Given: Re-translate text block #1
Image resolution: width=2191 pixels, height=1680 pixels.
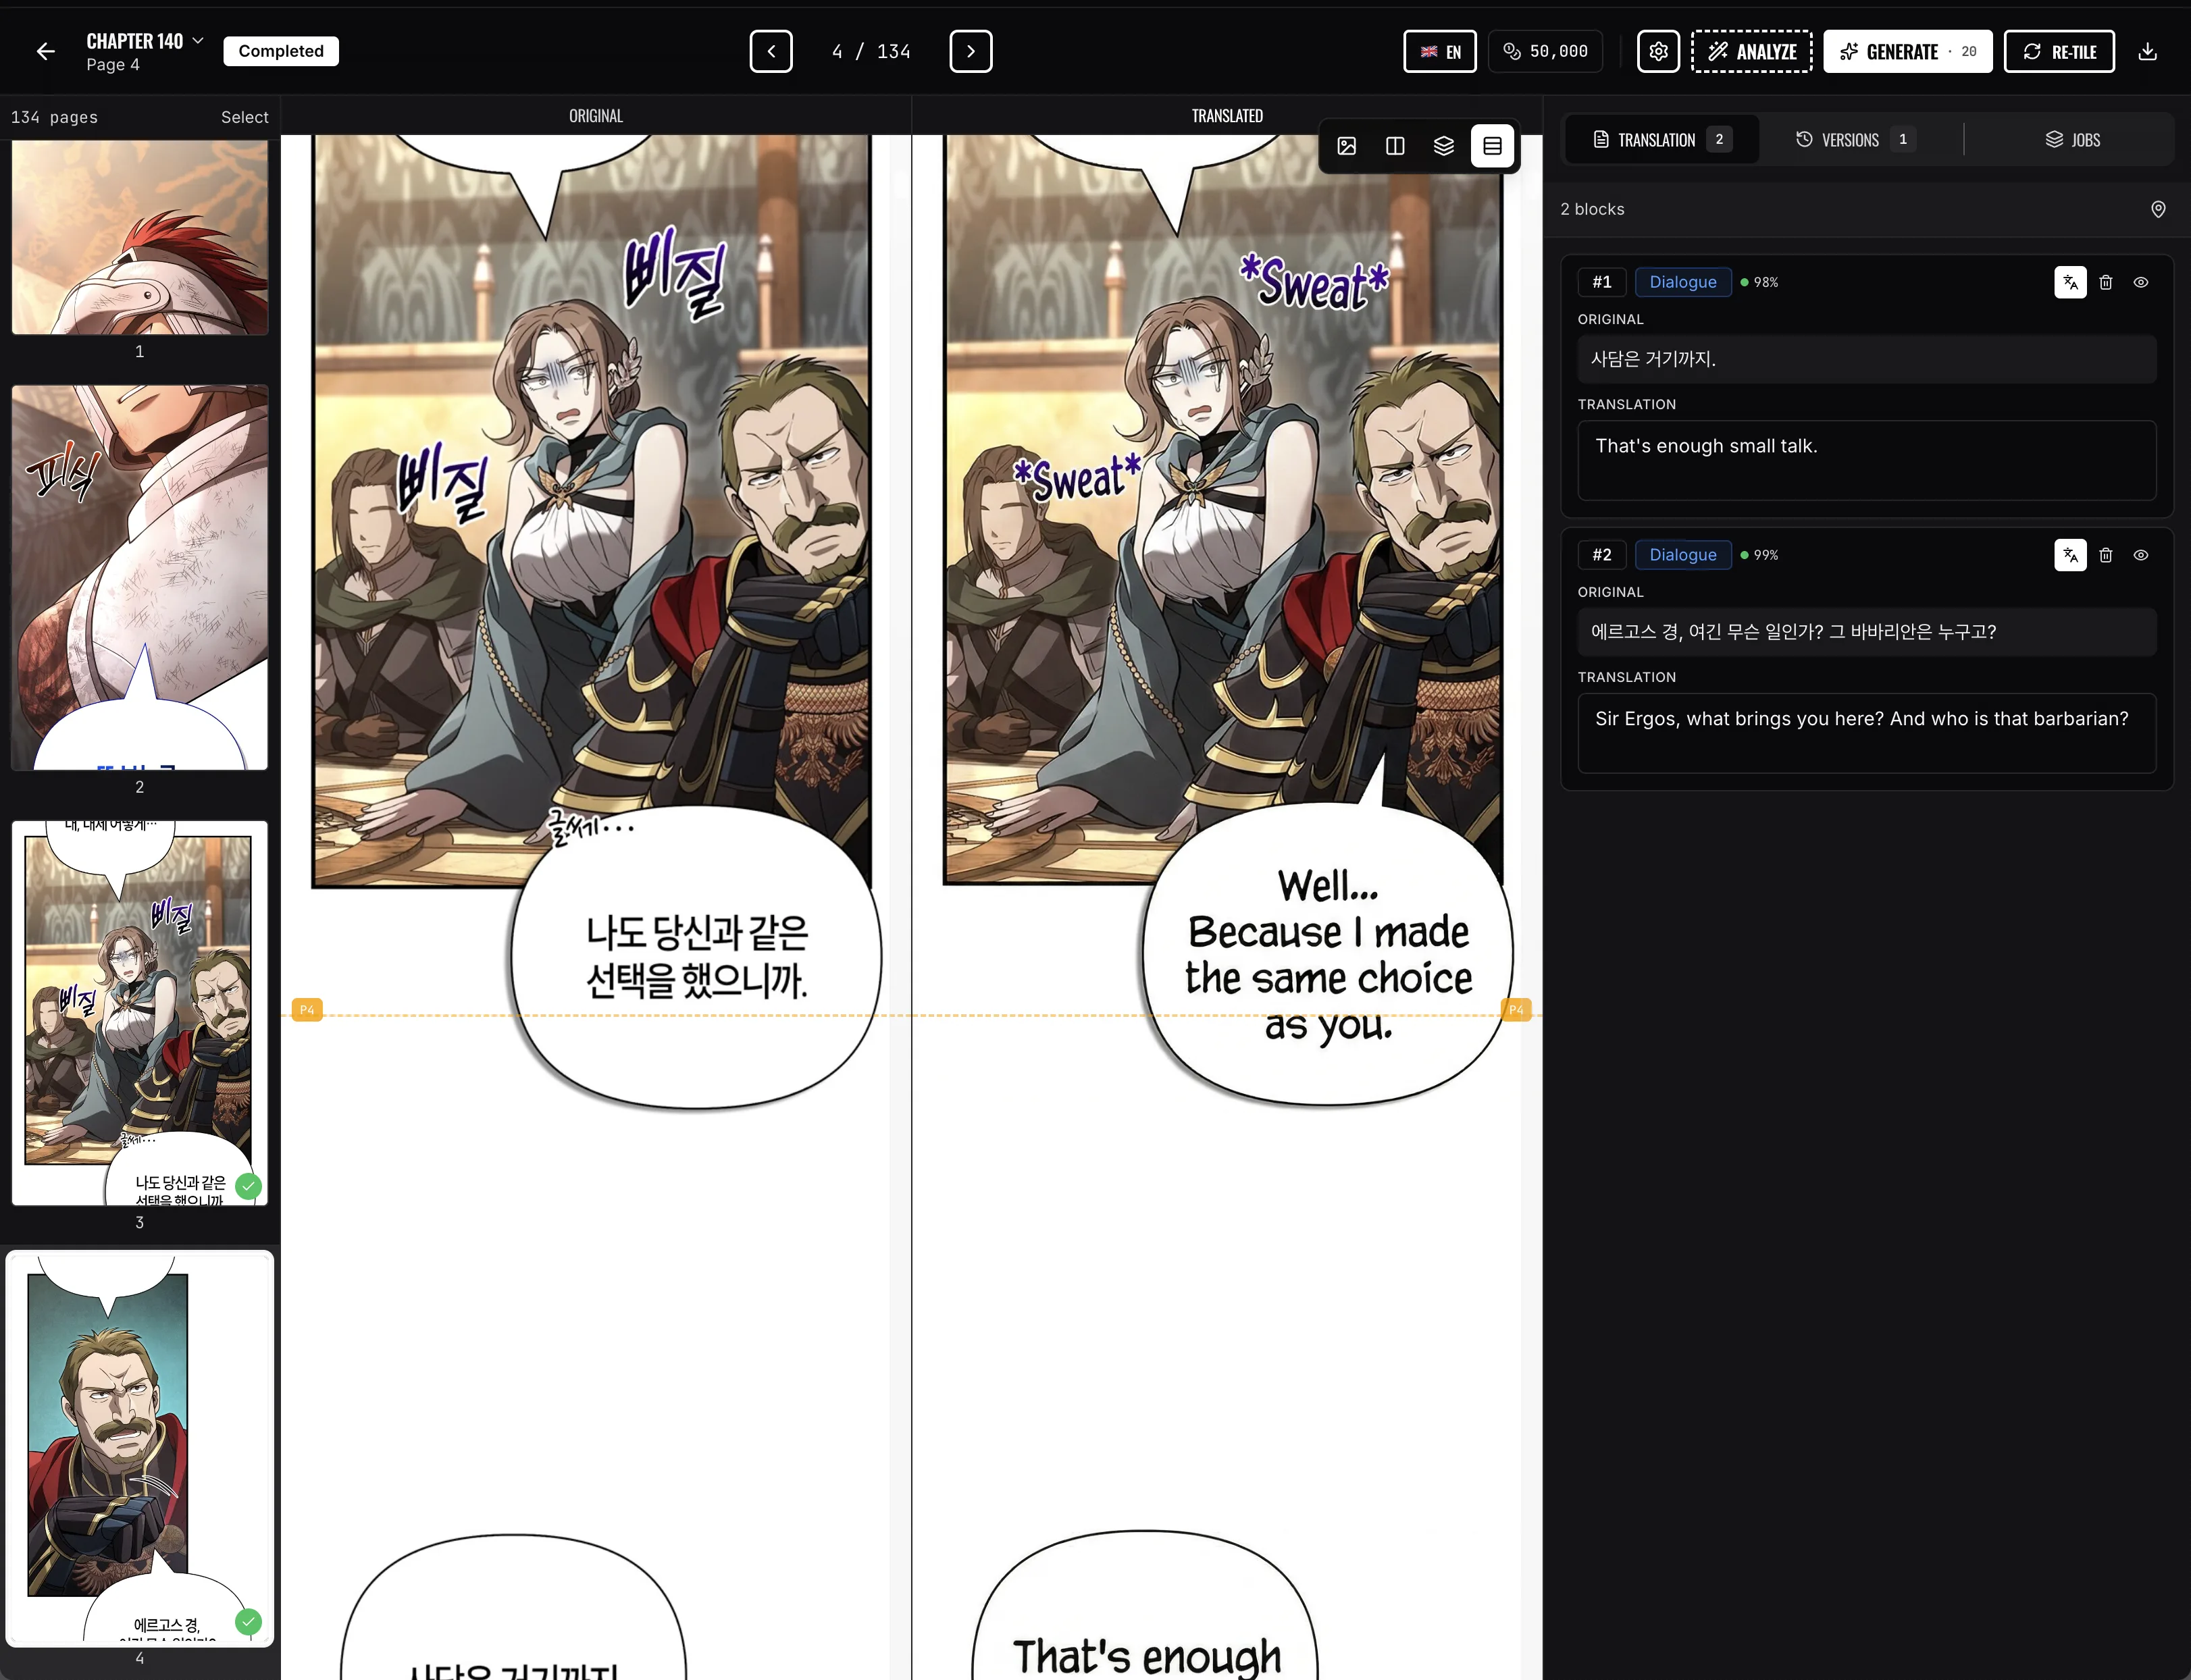Looking at the screenshot, I should pyautogui.click(x=2069, y=282).
